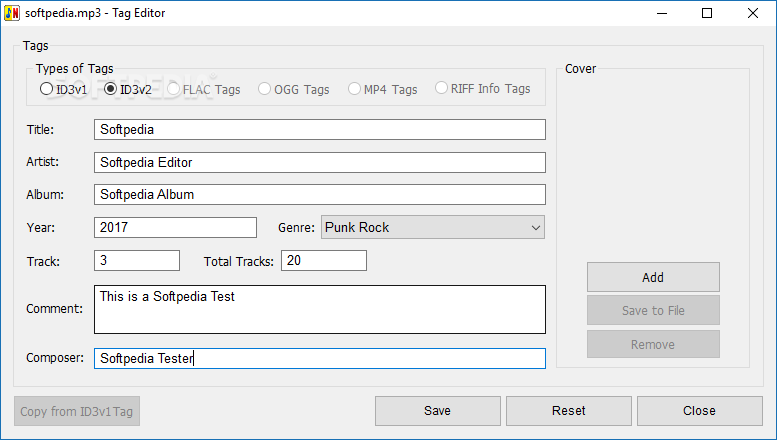
Task: Focus the Year field showing 2017
Action: click(x=175, y=227)
